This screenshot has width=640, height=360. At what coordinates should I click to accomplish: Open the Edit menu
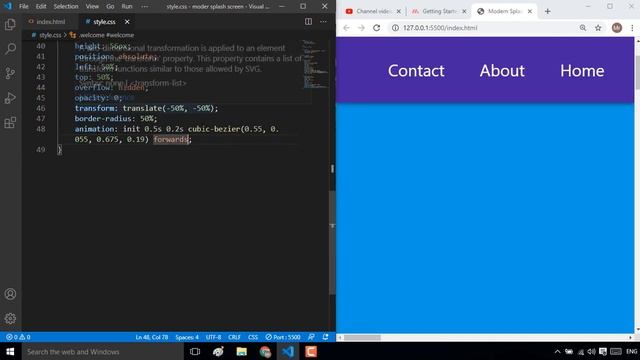[x=41, y=7]
